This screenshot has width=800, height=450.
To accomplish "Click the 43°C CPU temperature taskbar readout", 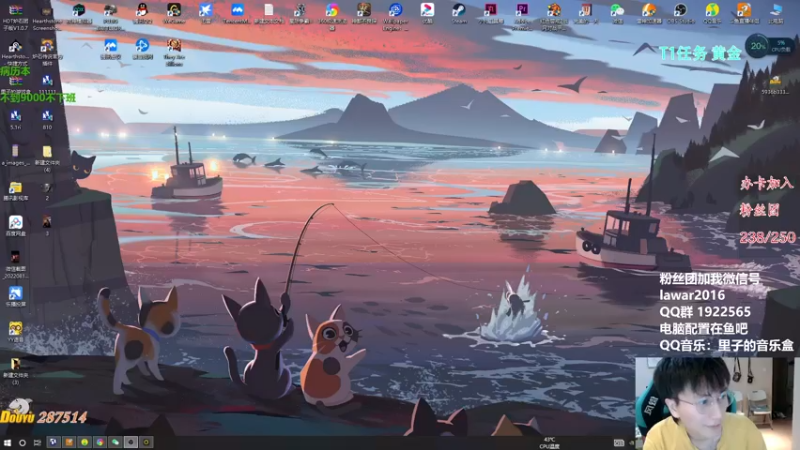I will [549, 443].
